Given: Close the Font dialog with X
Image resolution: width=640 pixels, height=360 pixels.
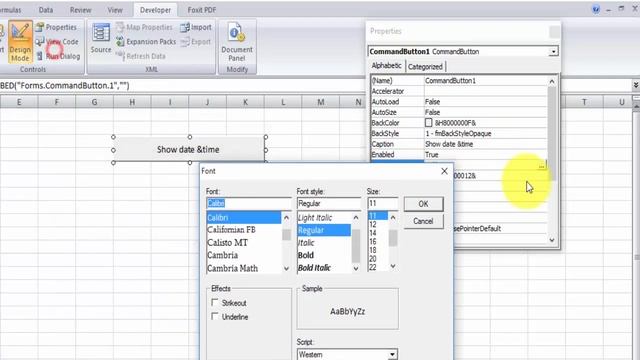Looking at the screenshot, I should 444,171.
